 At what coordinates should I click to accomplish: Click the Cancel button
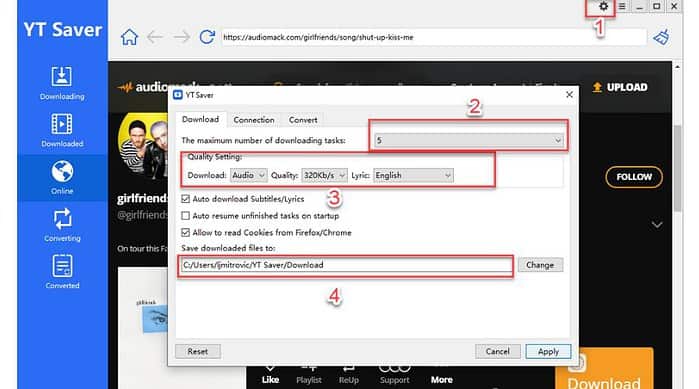(x=498, y=352)
